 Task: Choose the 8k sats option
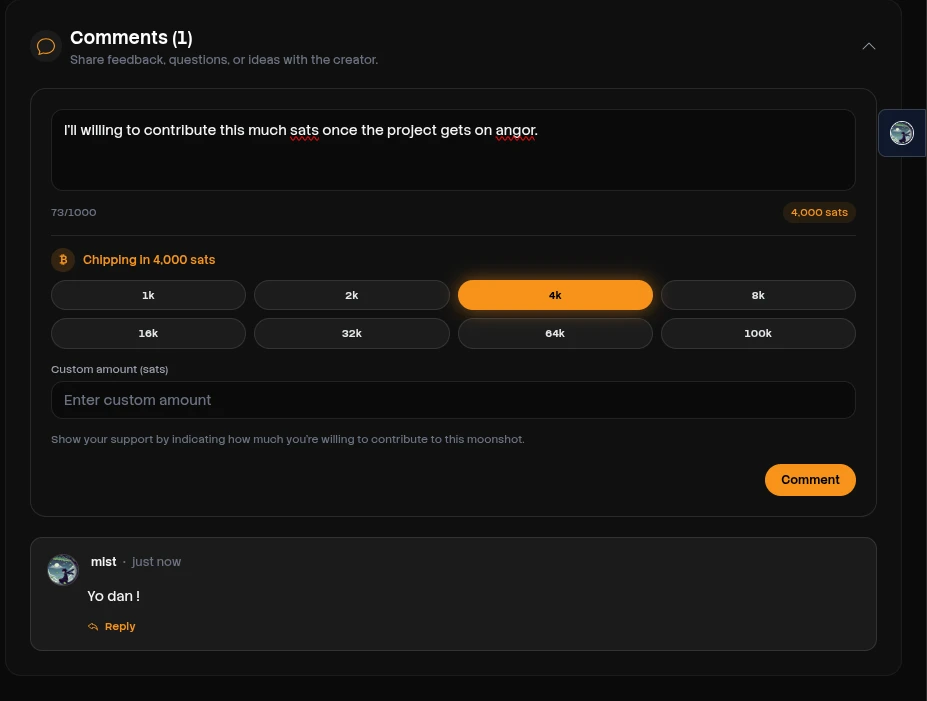[x=758, y=295]
